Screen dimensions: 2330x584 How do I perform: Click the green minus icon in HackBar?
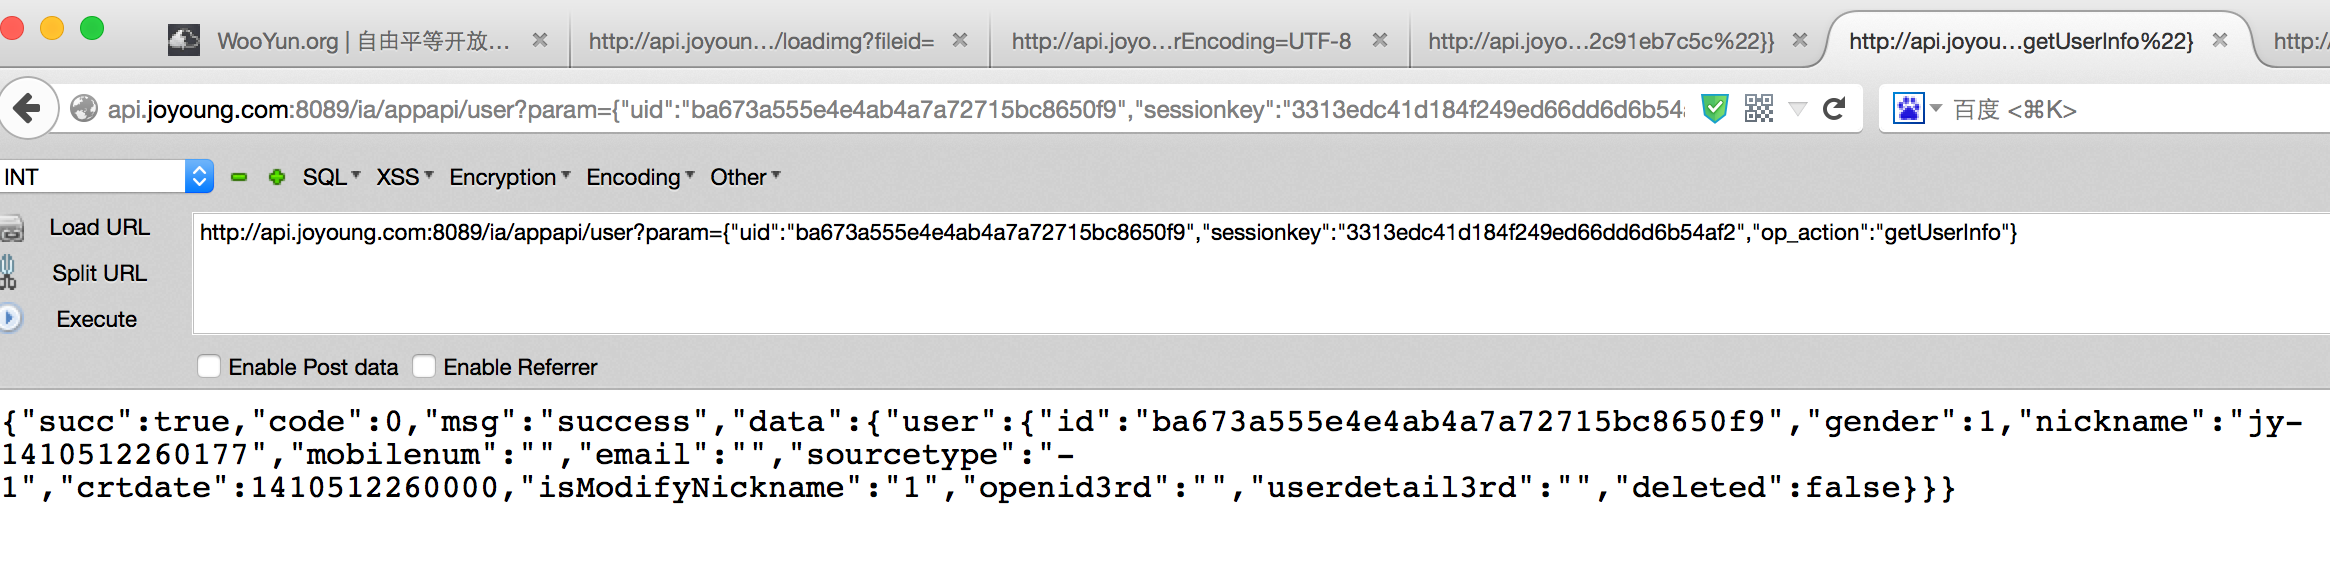point(239,177)
